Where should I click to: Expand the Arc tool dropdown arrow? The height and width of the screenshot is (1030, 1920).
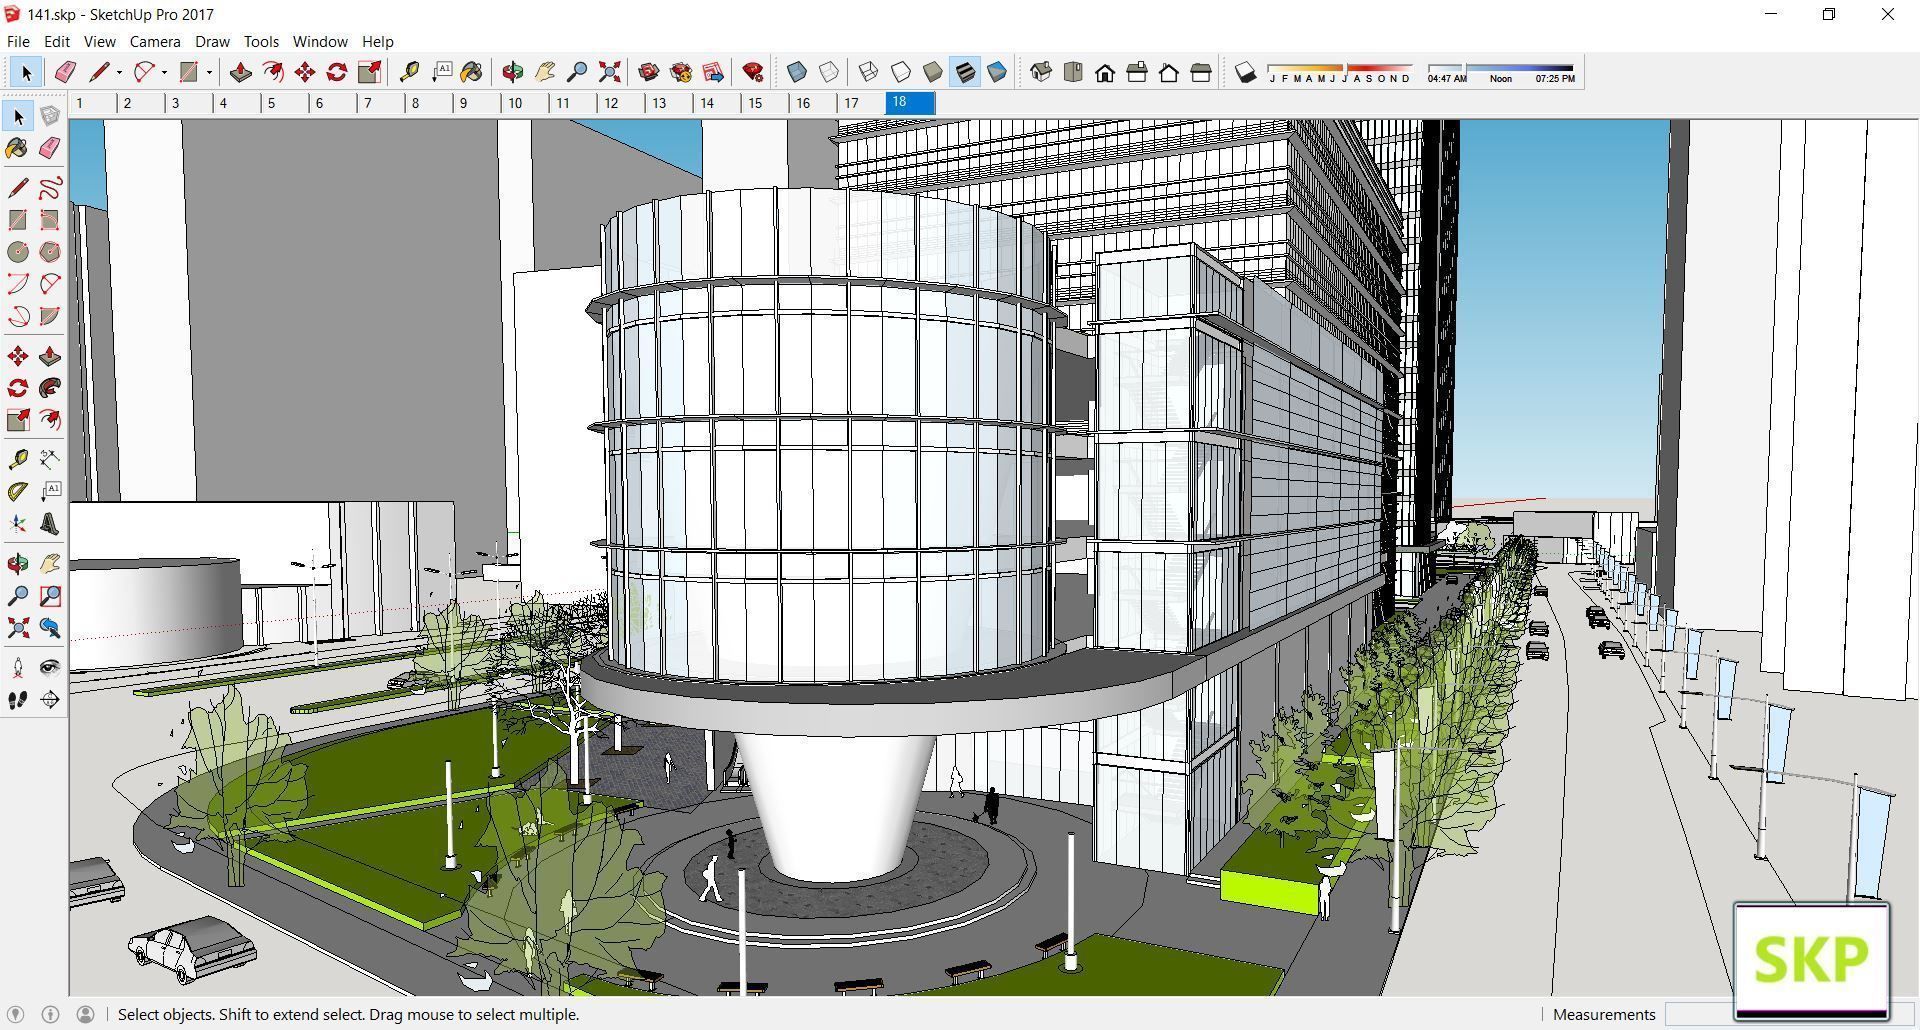tap(164, 72)
